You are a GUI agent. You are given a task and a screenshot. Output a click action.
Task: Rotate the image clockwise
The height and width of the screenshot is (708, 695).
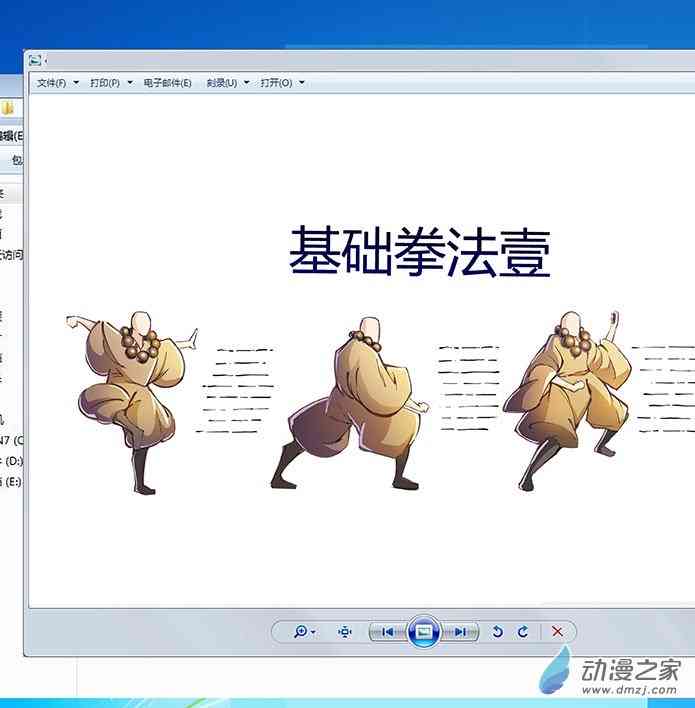pos(523,632)
